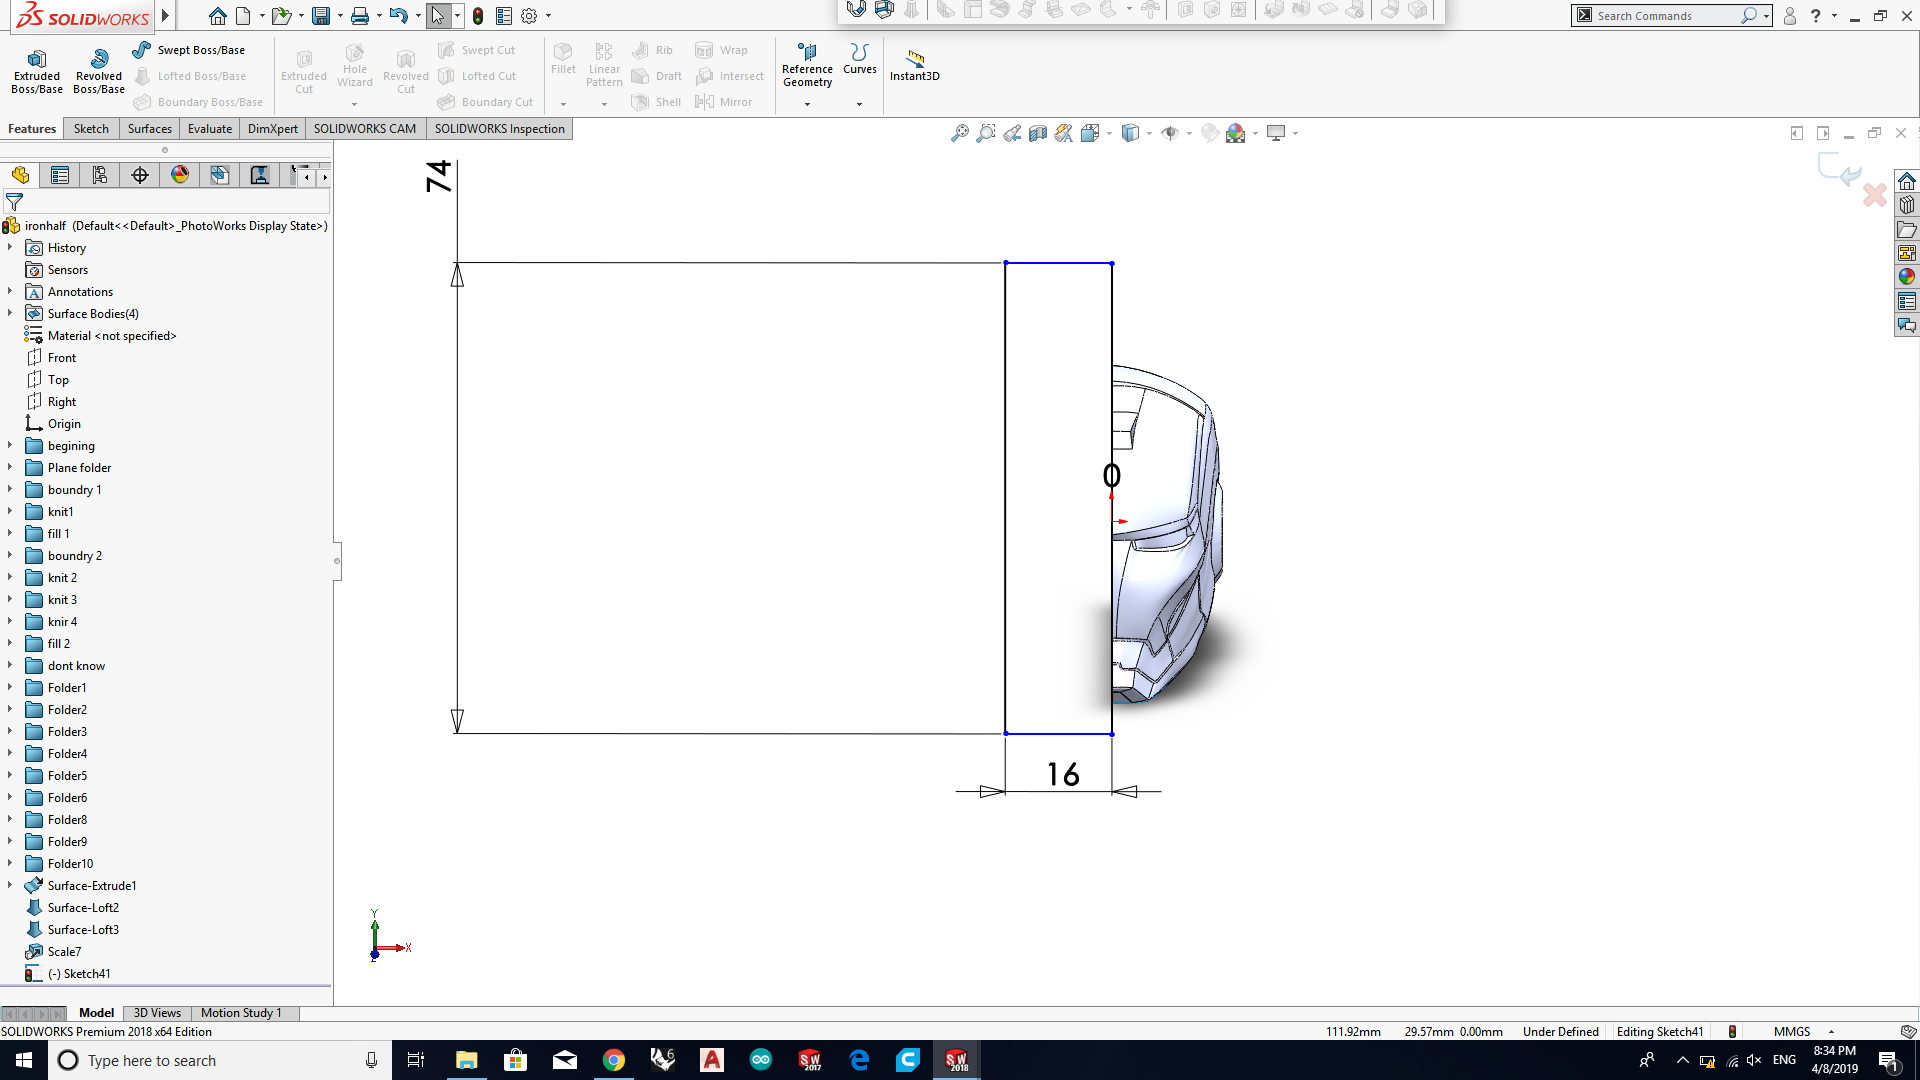Open the PropertyManager panel tab
Screen dimensions: 1920x1080
click(x=60, y=176)
